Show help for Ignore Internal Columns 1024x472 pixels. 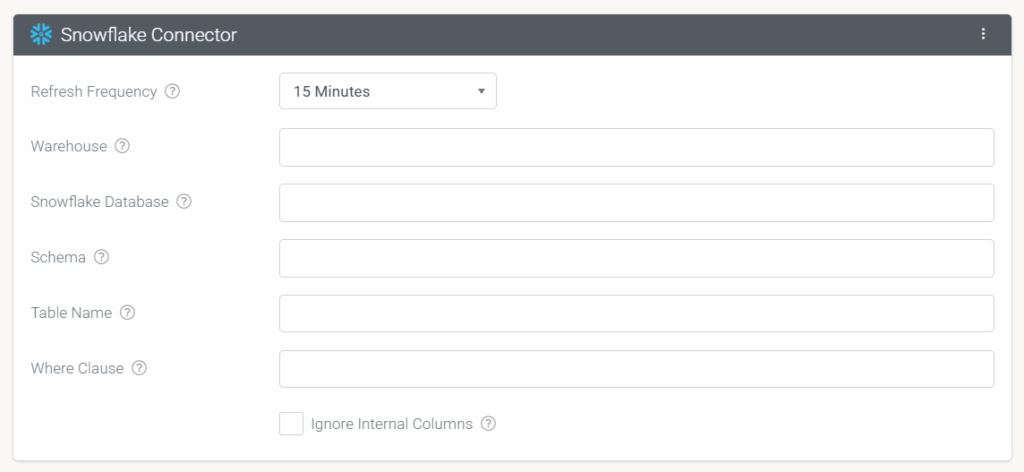(x=488, y=424)
